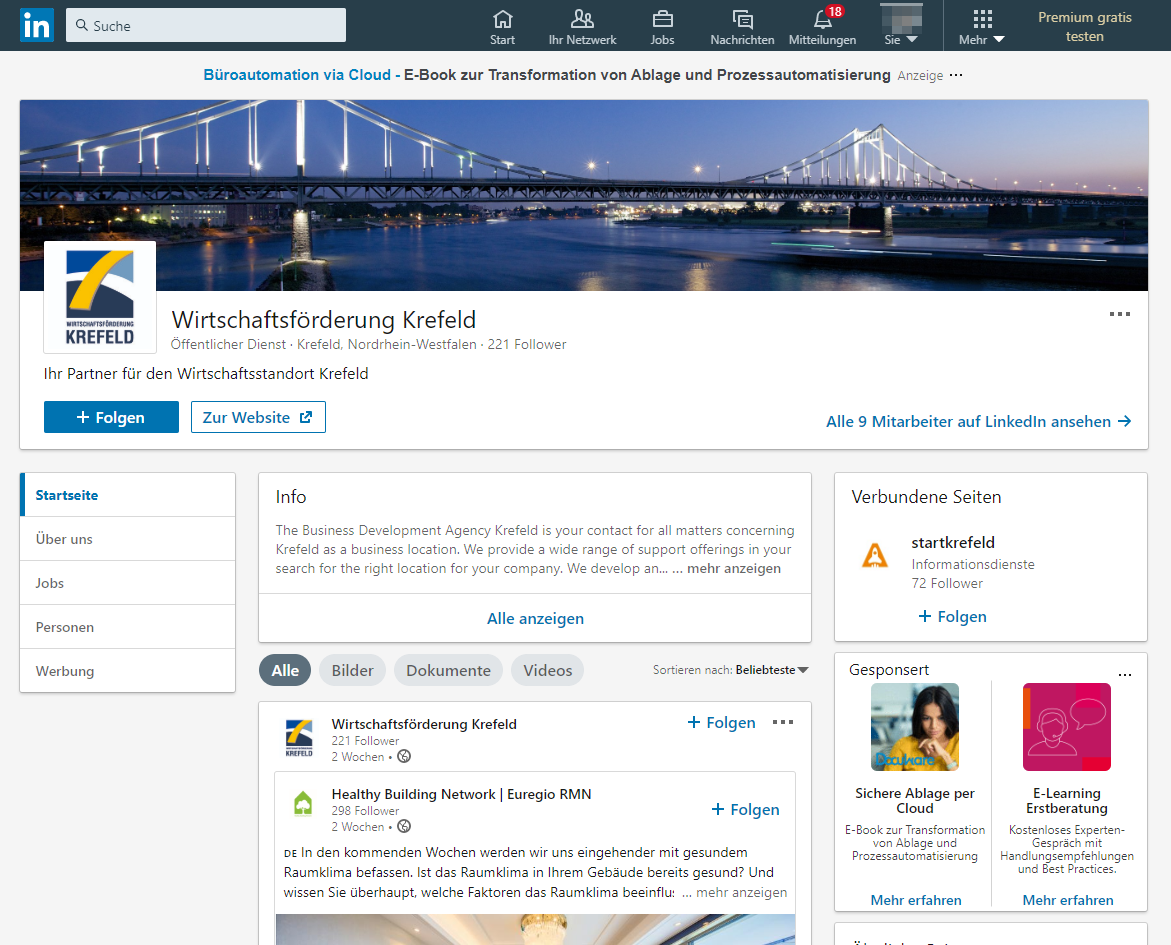Click the startkrefeld logo icon
Screen dimensions: 1171x945
coord(875,556)
